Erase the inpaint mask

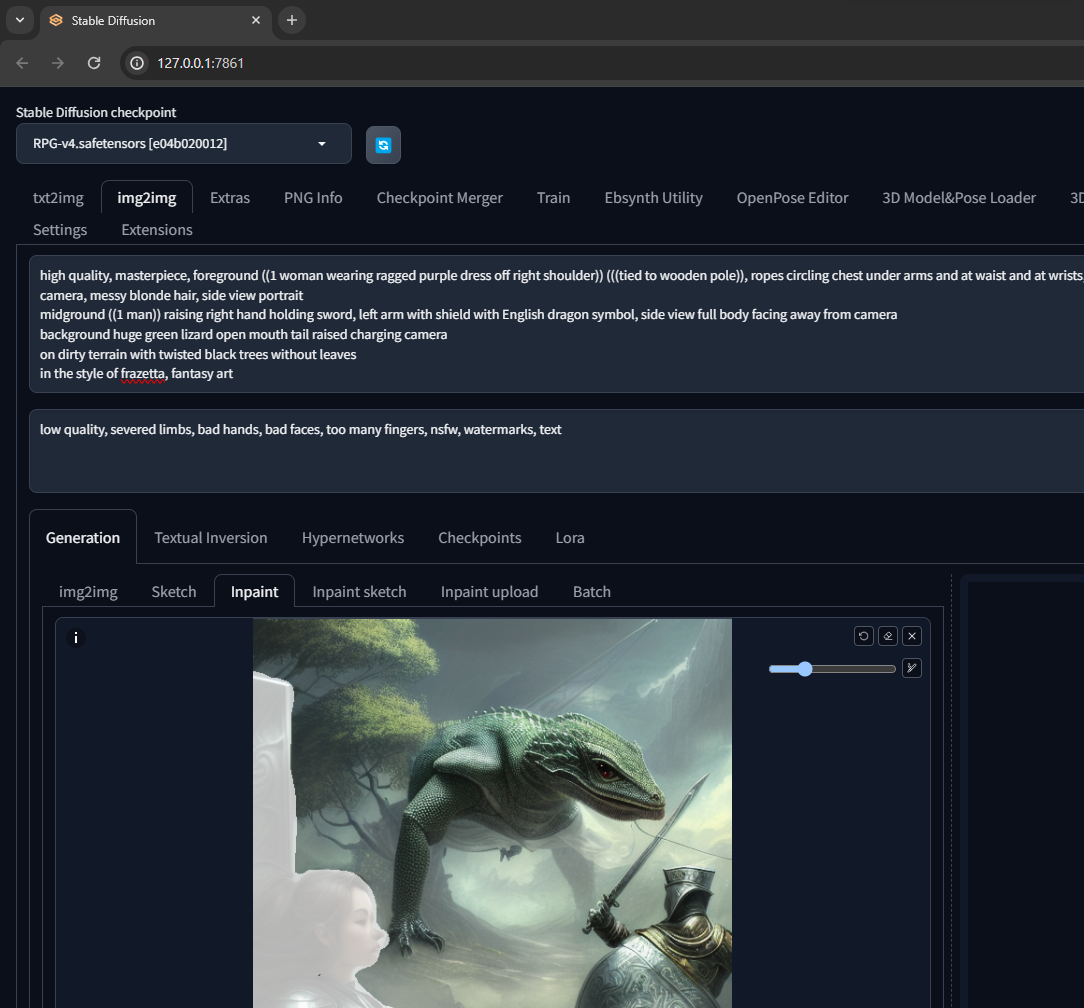(x=888, y=636)
